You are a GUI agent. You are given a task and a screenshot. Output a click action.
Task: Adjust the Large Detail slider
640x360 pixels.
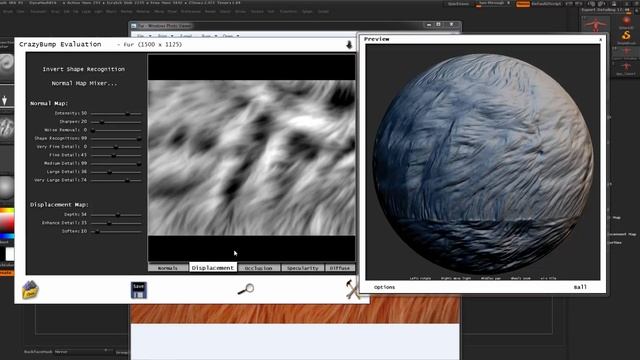116,172
